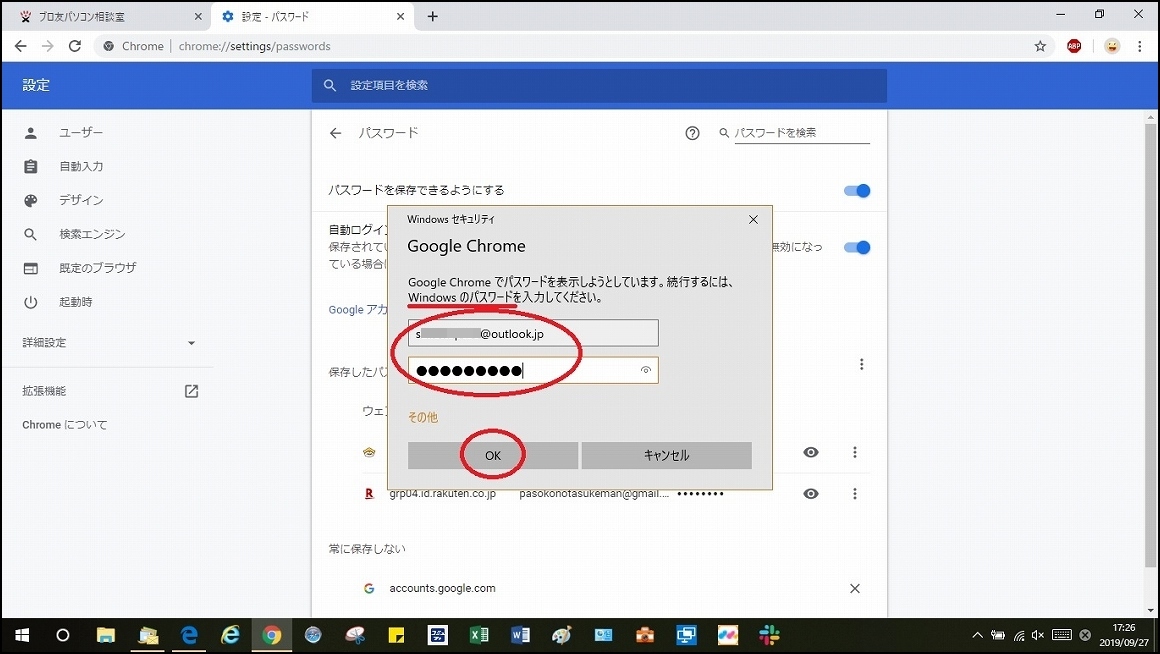
Task: Open the first File Explorer taskbar icon
Action: [106, 636]
